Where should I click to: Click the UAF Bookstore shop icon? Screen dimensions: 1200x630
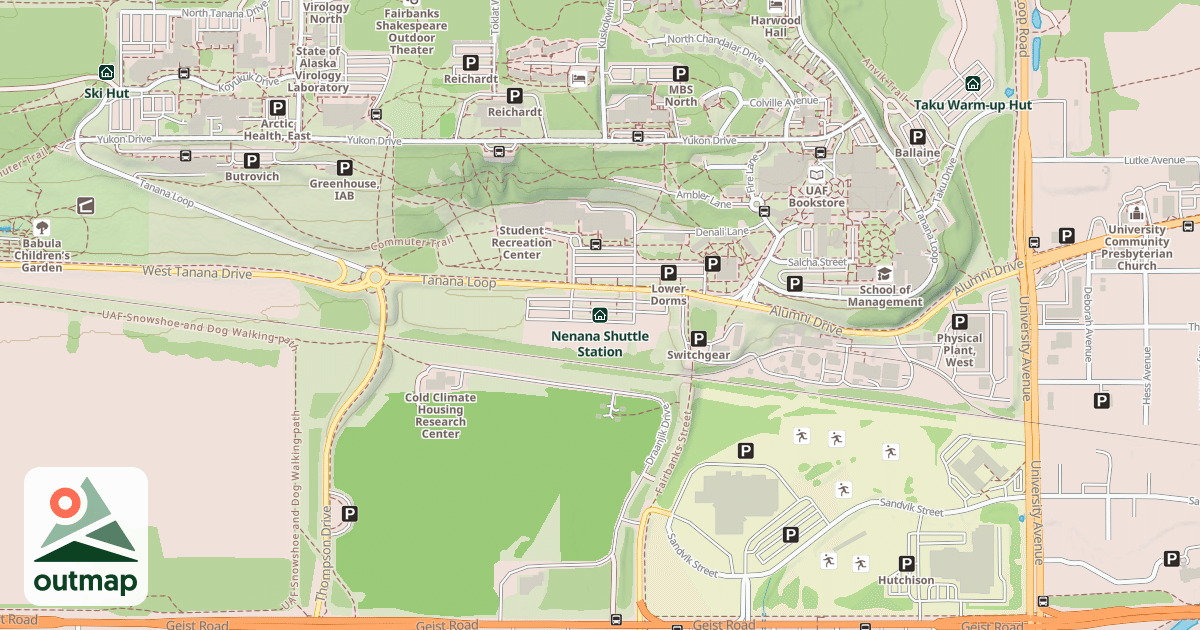[816, 174]
